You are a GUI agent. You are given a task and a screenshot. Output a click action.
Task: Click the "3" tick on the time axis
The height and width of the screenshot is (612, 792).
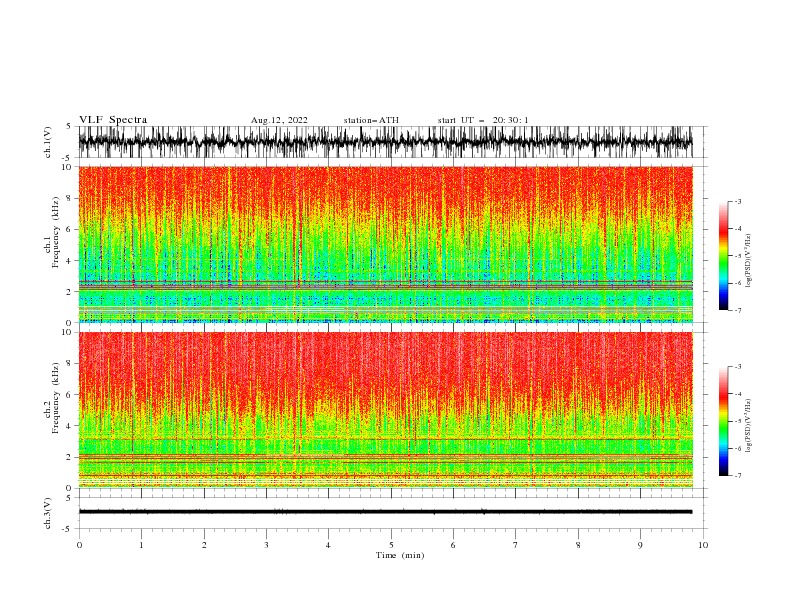[x=266, y=545]
